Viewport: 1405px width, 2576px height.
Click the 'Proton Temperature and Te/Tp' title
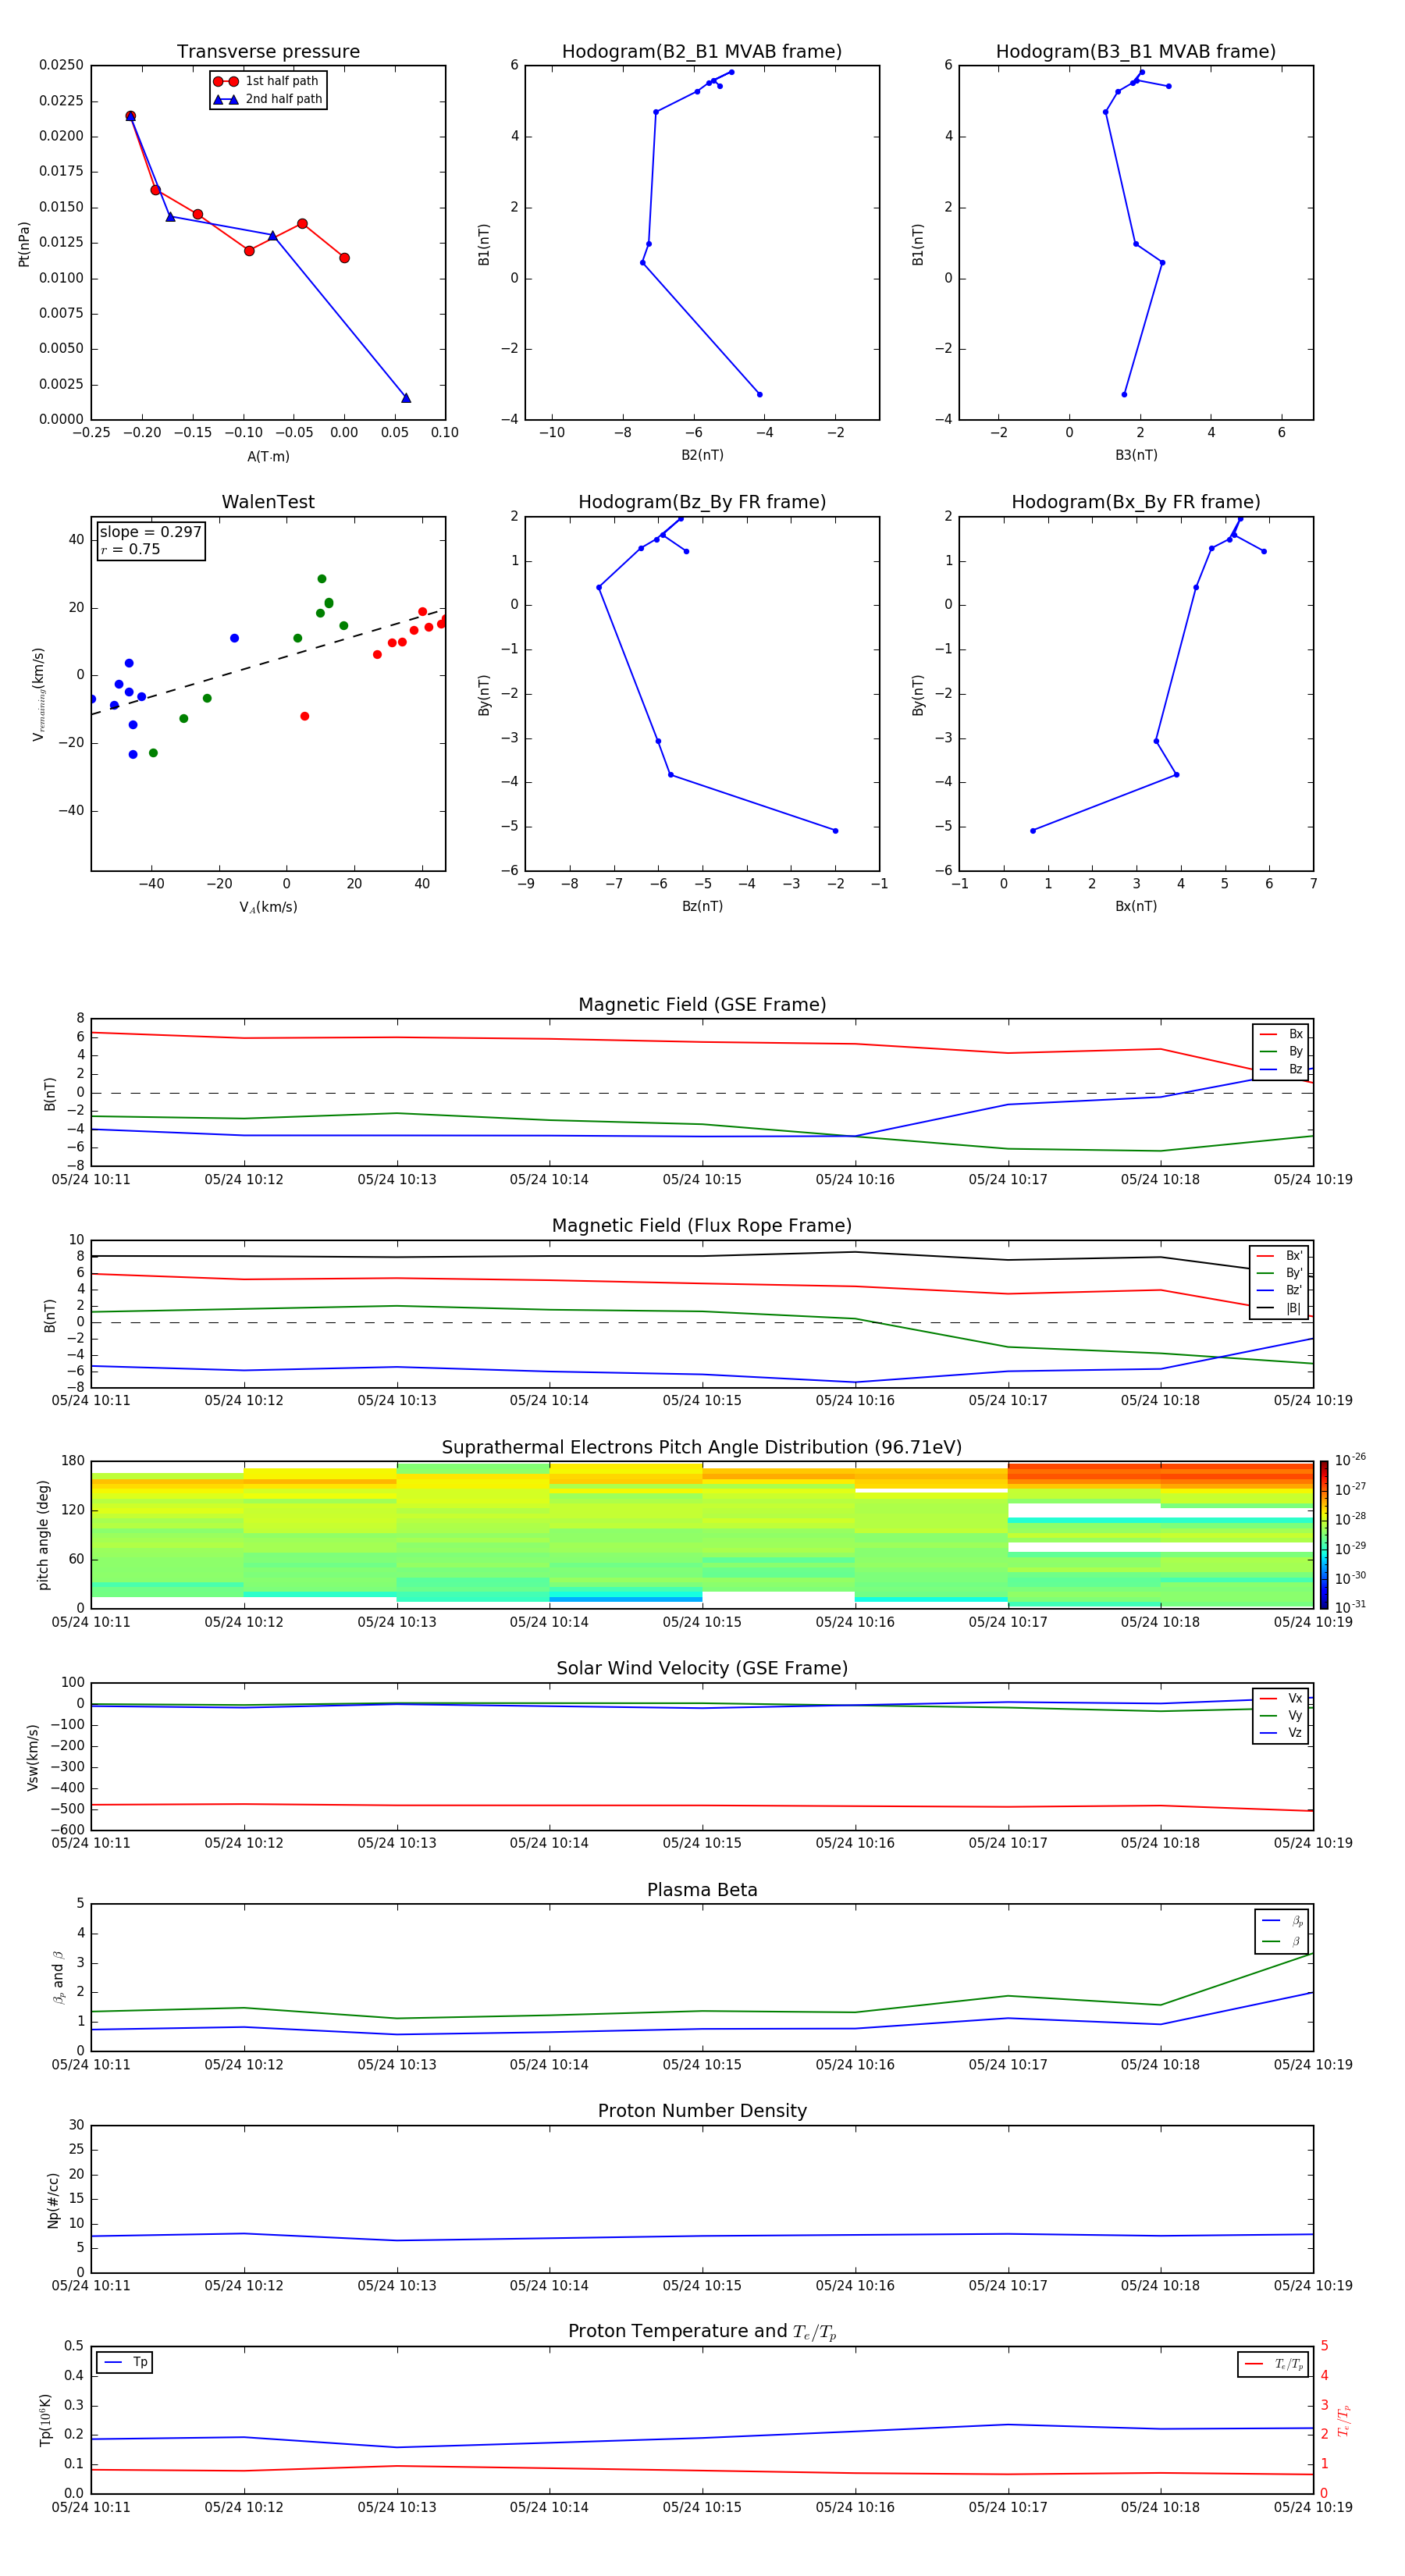[702, 2332]
